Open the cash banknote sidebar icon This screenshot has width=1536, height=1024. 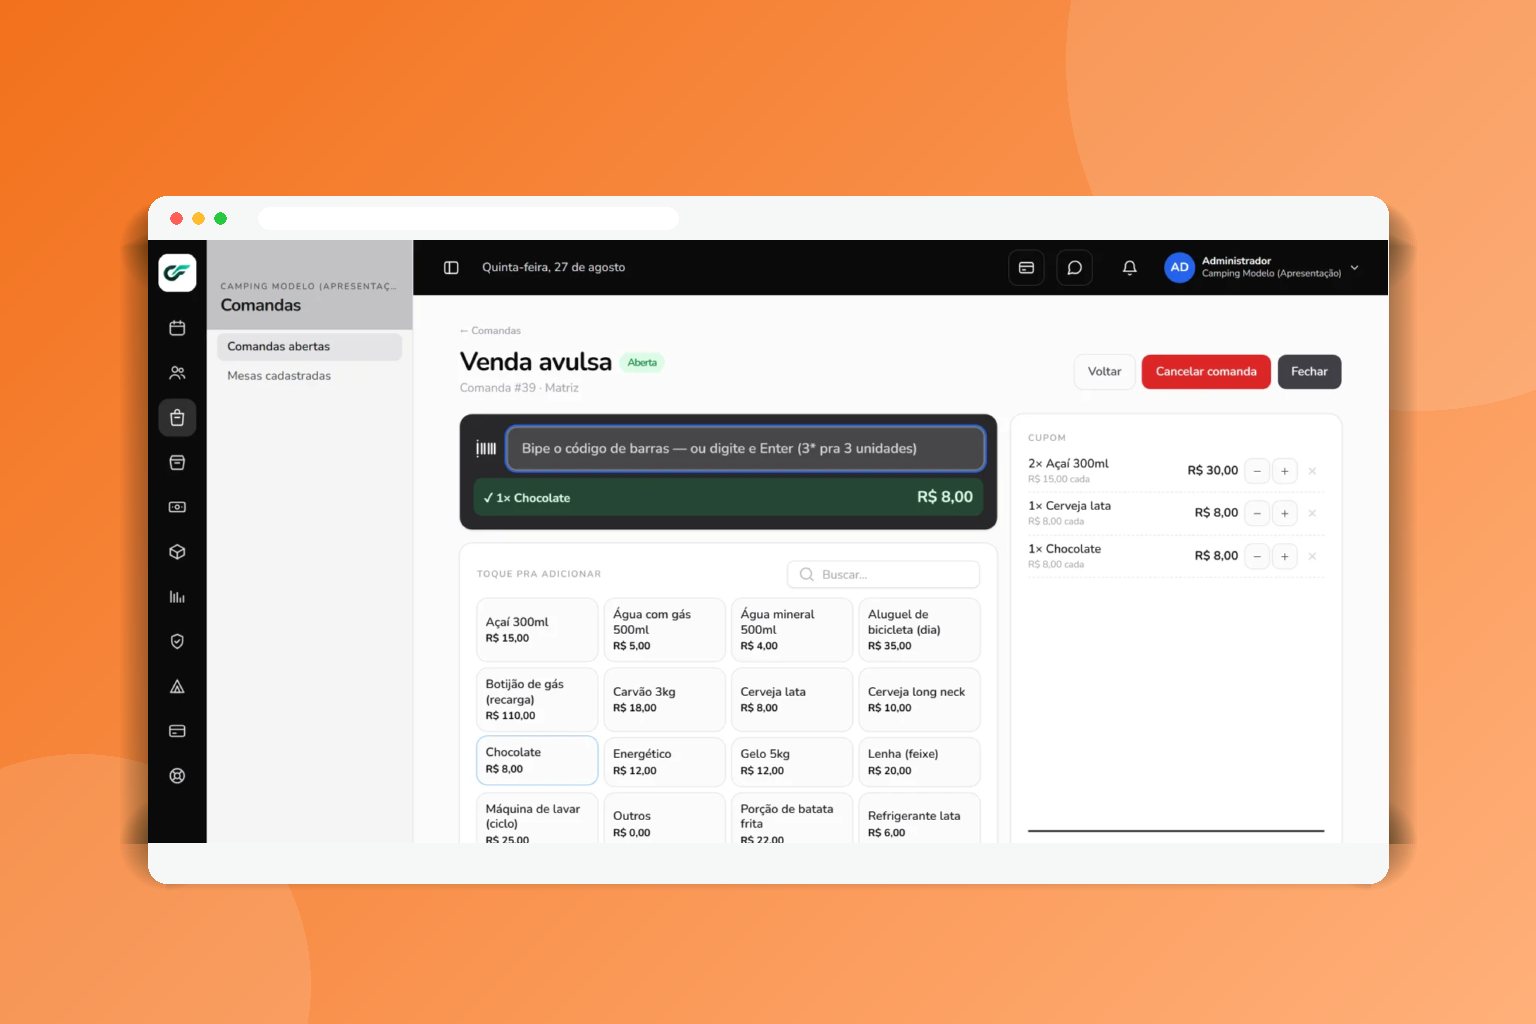[177, 507]
